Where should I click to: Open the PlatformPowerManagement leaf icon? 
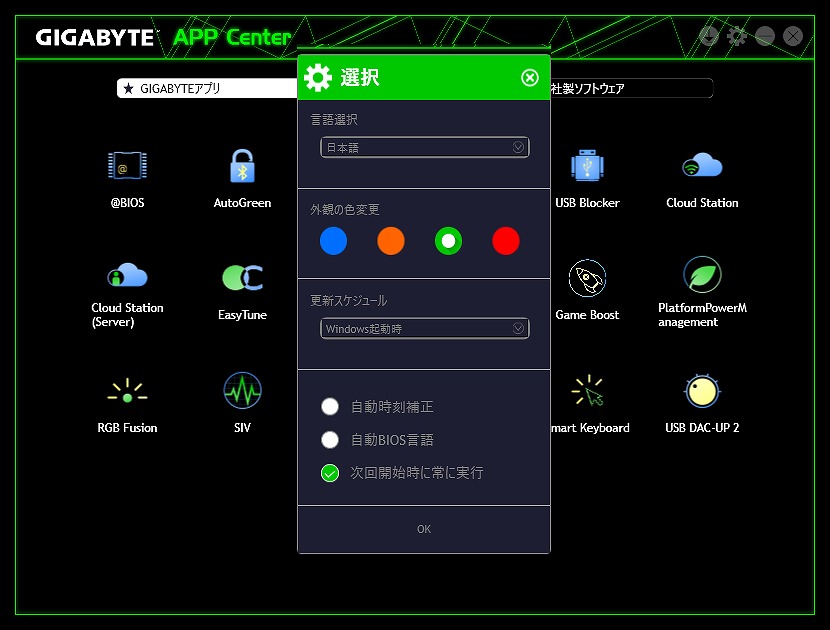click(702, 275)
